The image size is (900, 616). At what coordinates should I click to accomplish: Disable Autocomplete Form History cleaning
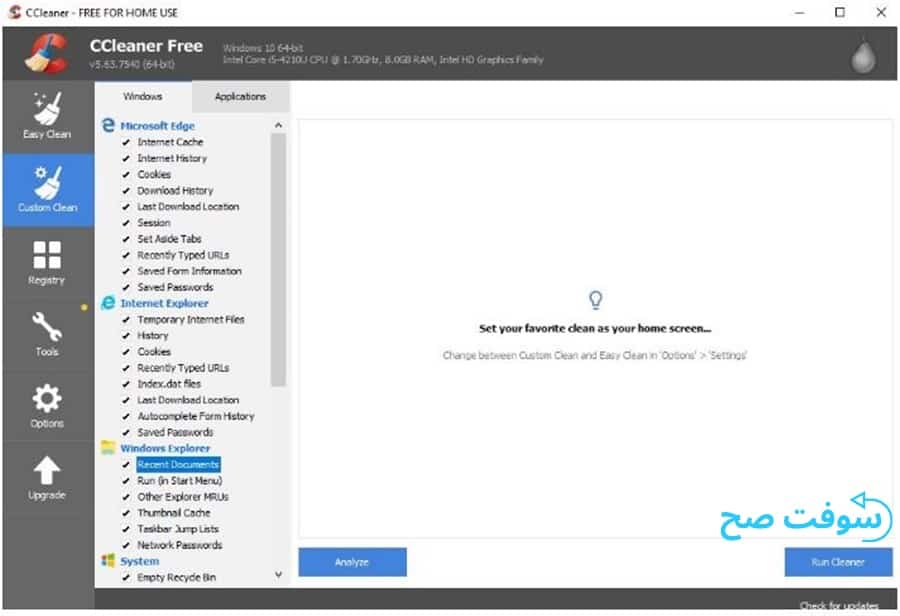click(126, 416)
